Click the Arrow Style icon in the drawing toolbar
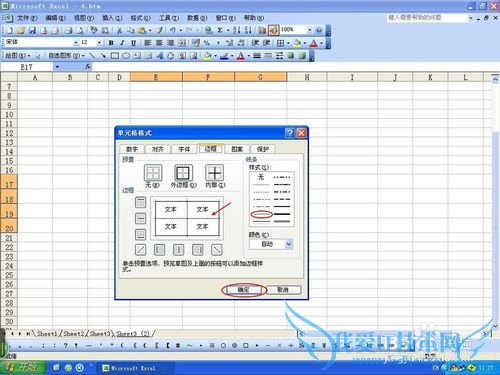 (x=279, y=56)
